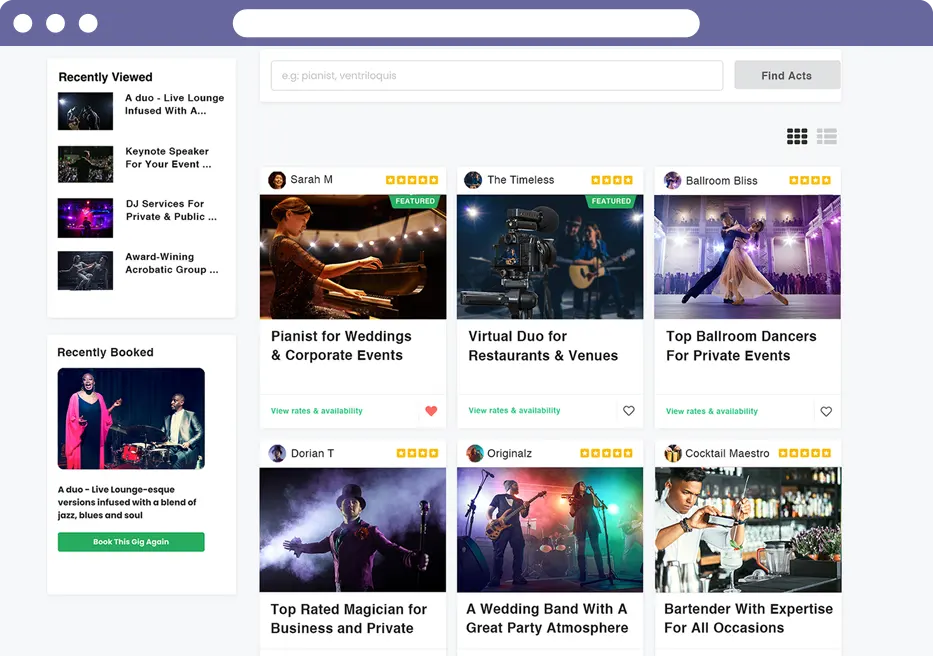This screenshot has width=933, height=656.
Task: Favorite the Top Ballroom Dancers heart
Action: coord(826,411)
